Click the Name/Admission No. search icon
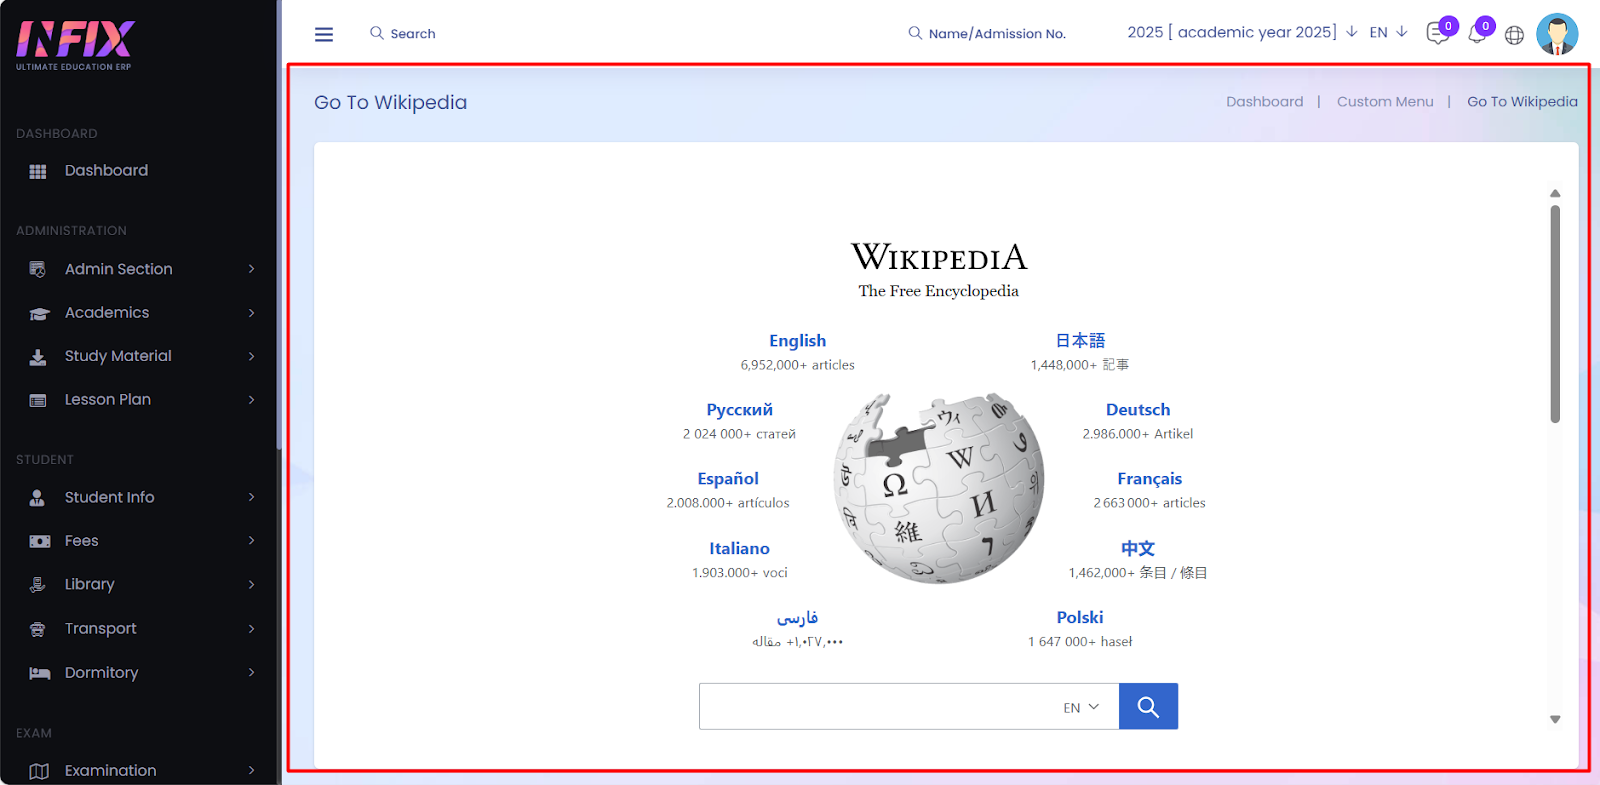Viewport: 1600px width, 785px height. pyautogui.click(x=915, y=33)
